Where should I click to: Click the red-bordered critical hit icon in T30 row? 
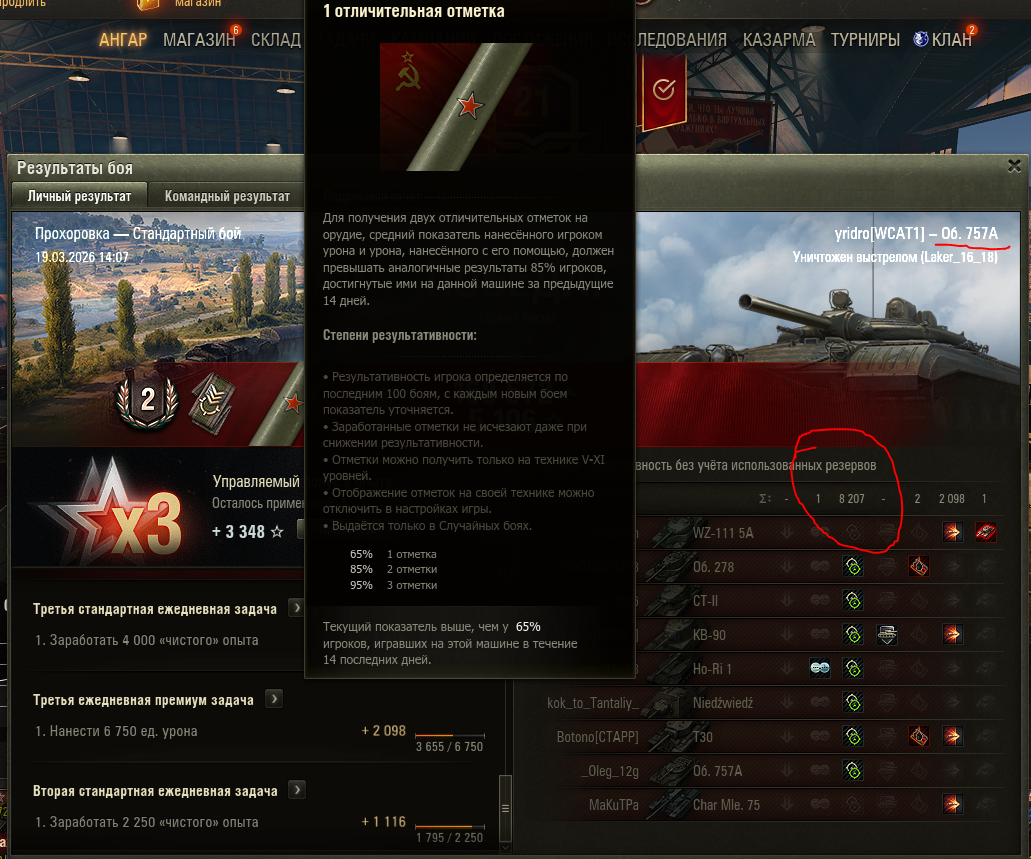[919, 736]
